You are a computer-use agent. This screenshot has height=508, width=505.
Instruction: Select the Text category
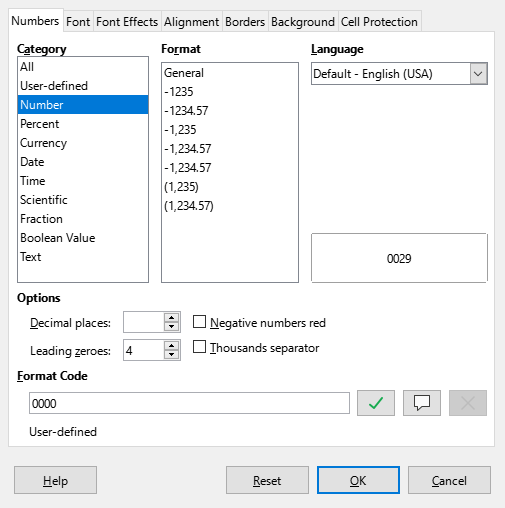click(83, 257)
